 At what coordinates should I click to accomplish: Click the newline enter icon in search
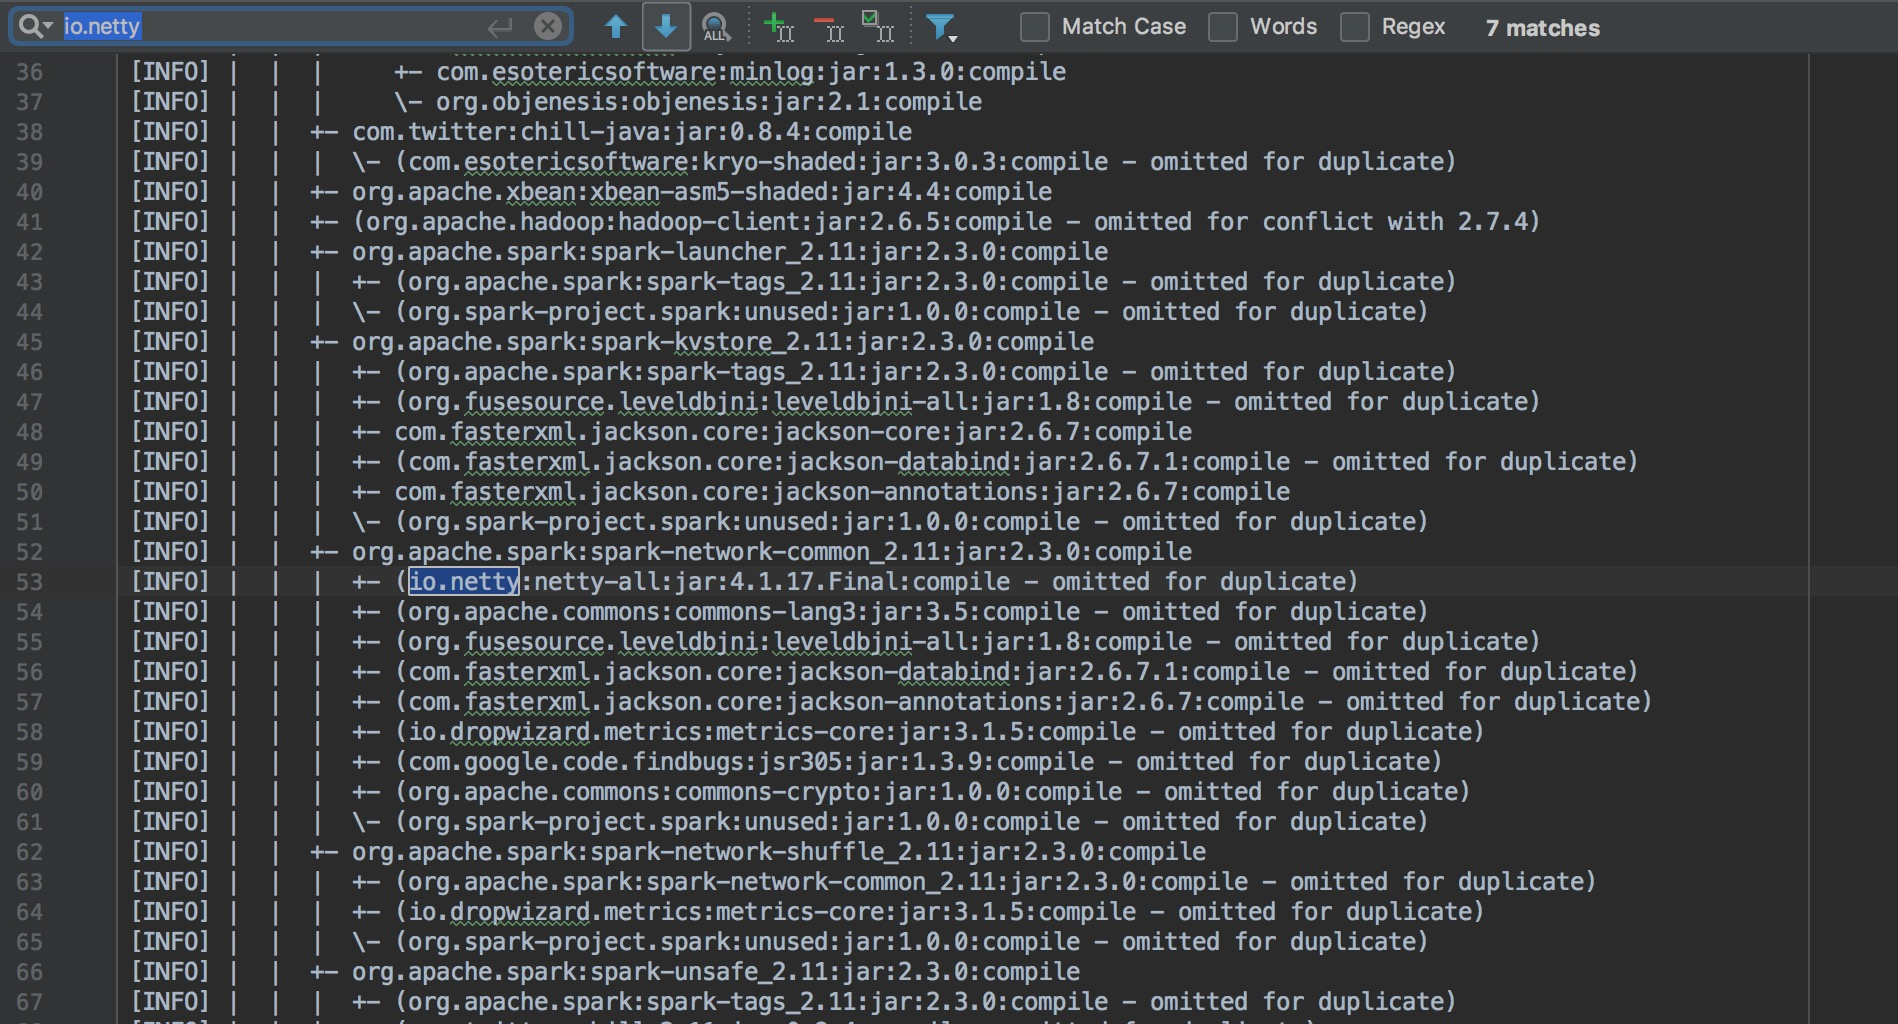(x=500, y=27)
